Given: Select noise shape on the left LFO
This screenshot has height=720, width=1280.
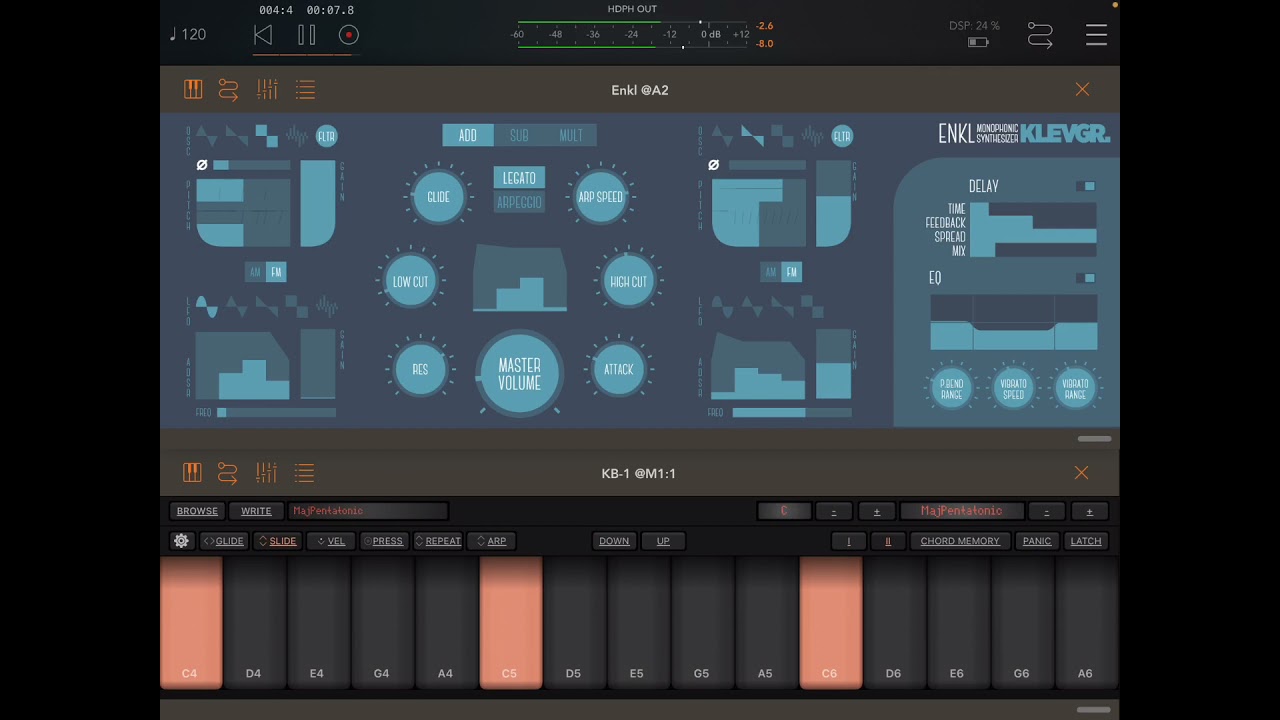Looking at the screenshot, I should pos(326,306).
